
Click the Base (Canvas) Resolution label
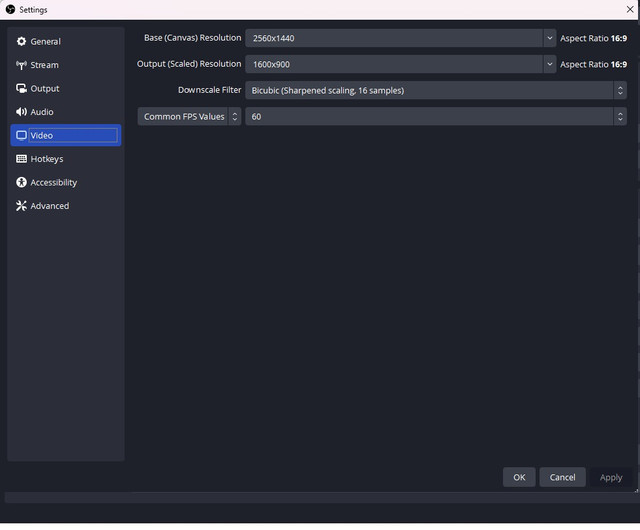pos(193,38)
